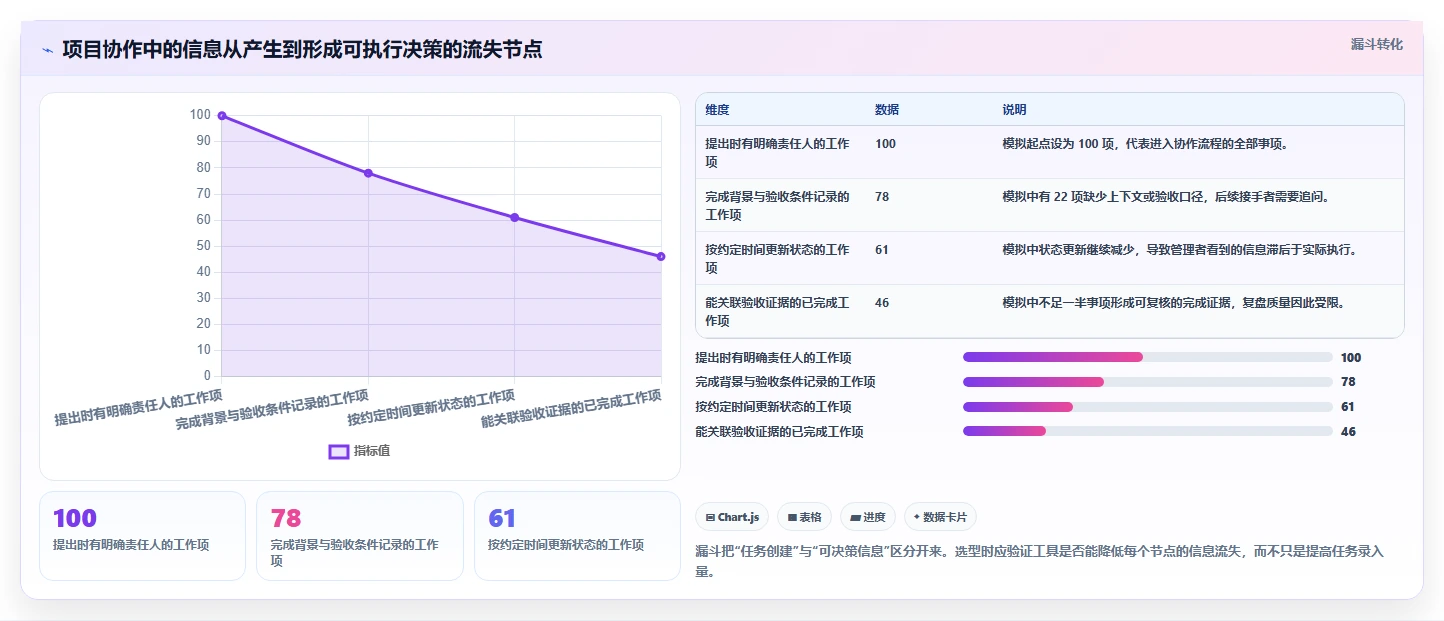Viewport: 1444px width, 621px height.
Task: Click description 模拟起点设为 100 项 in table
Action: tap(1145, 144)
